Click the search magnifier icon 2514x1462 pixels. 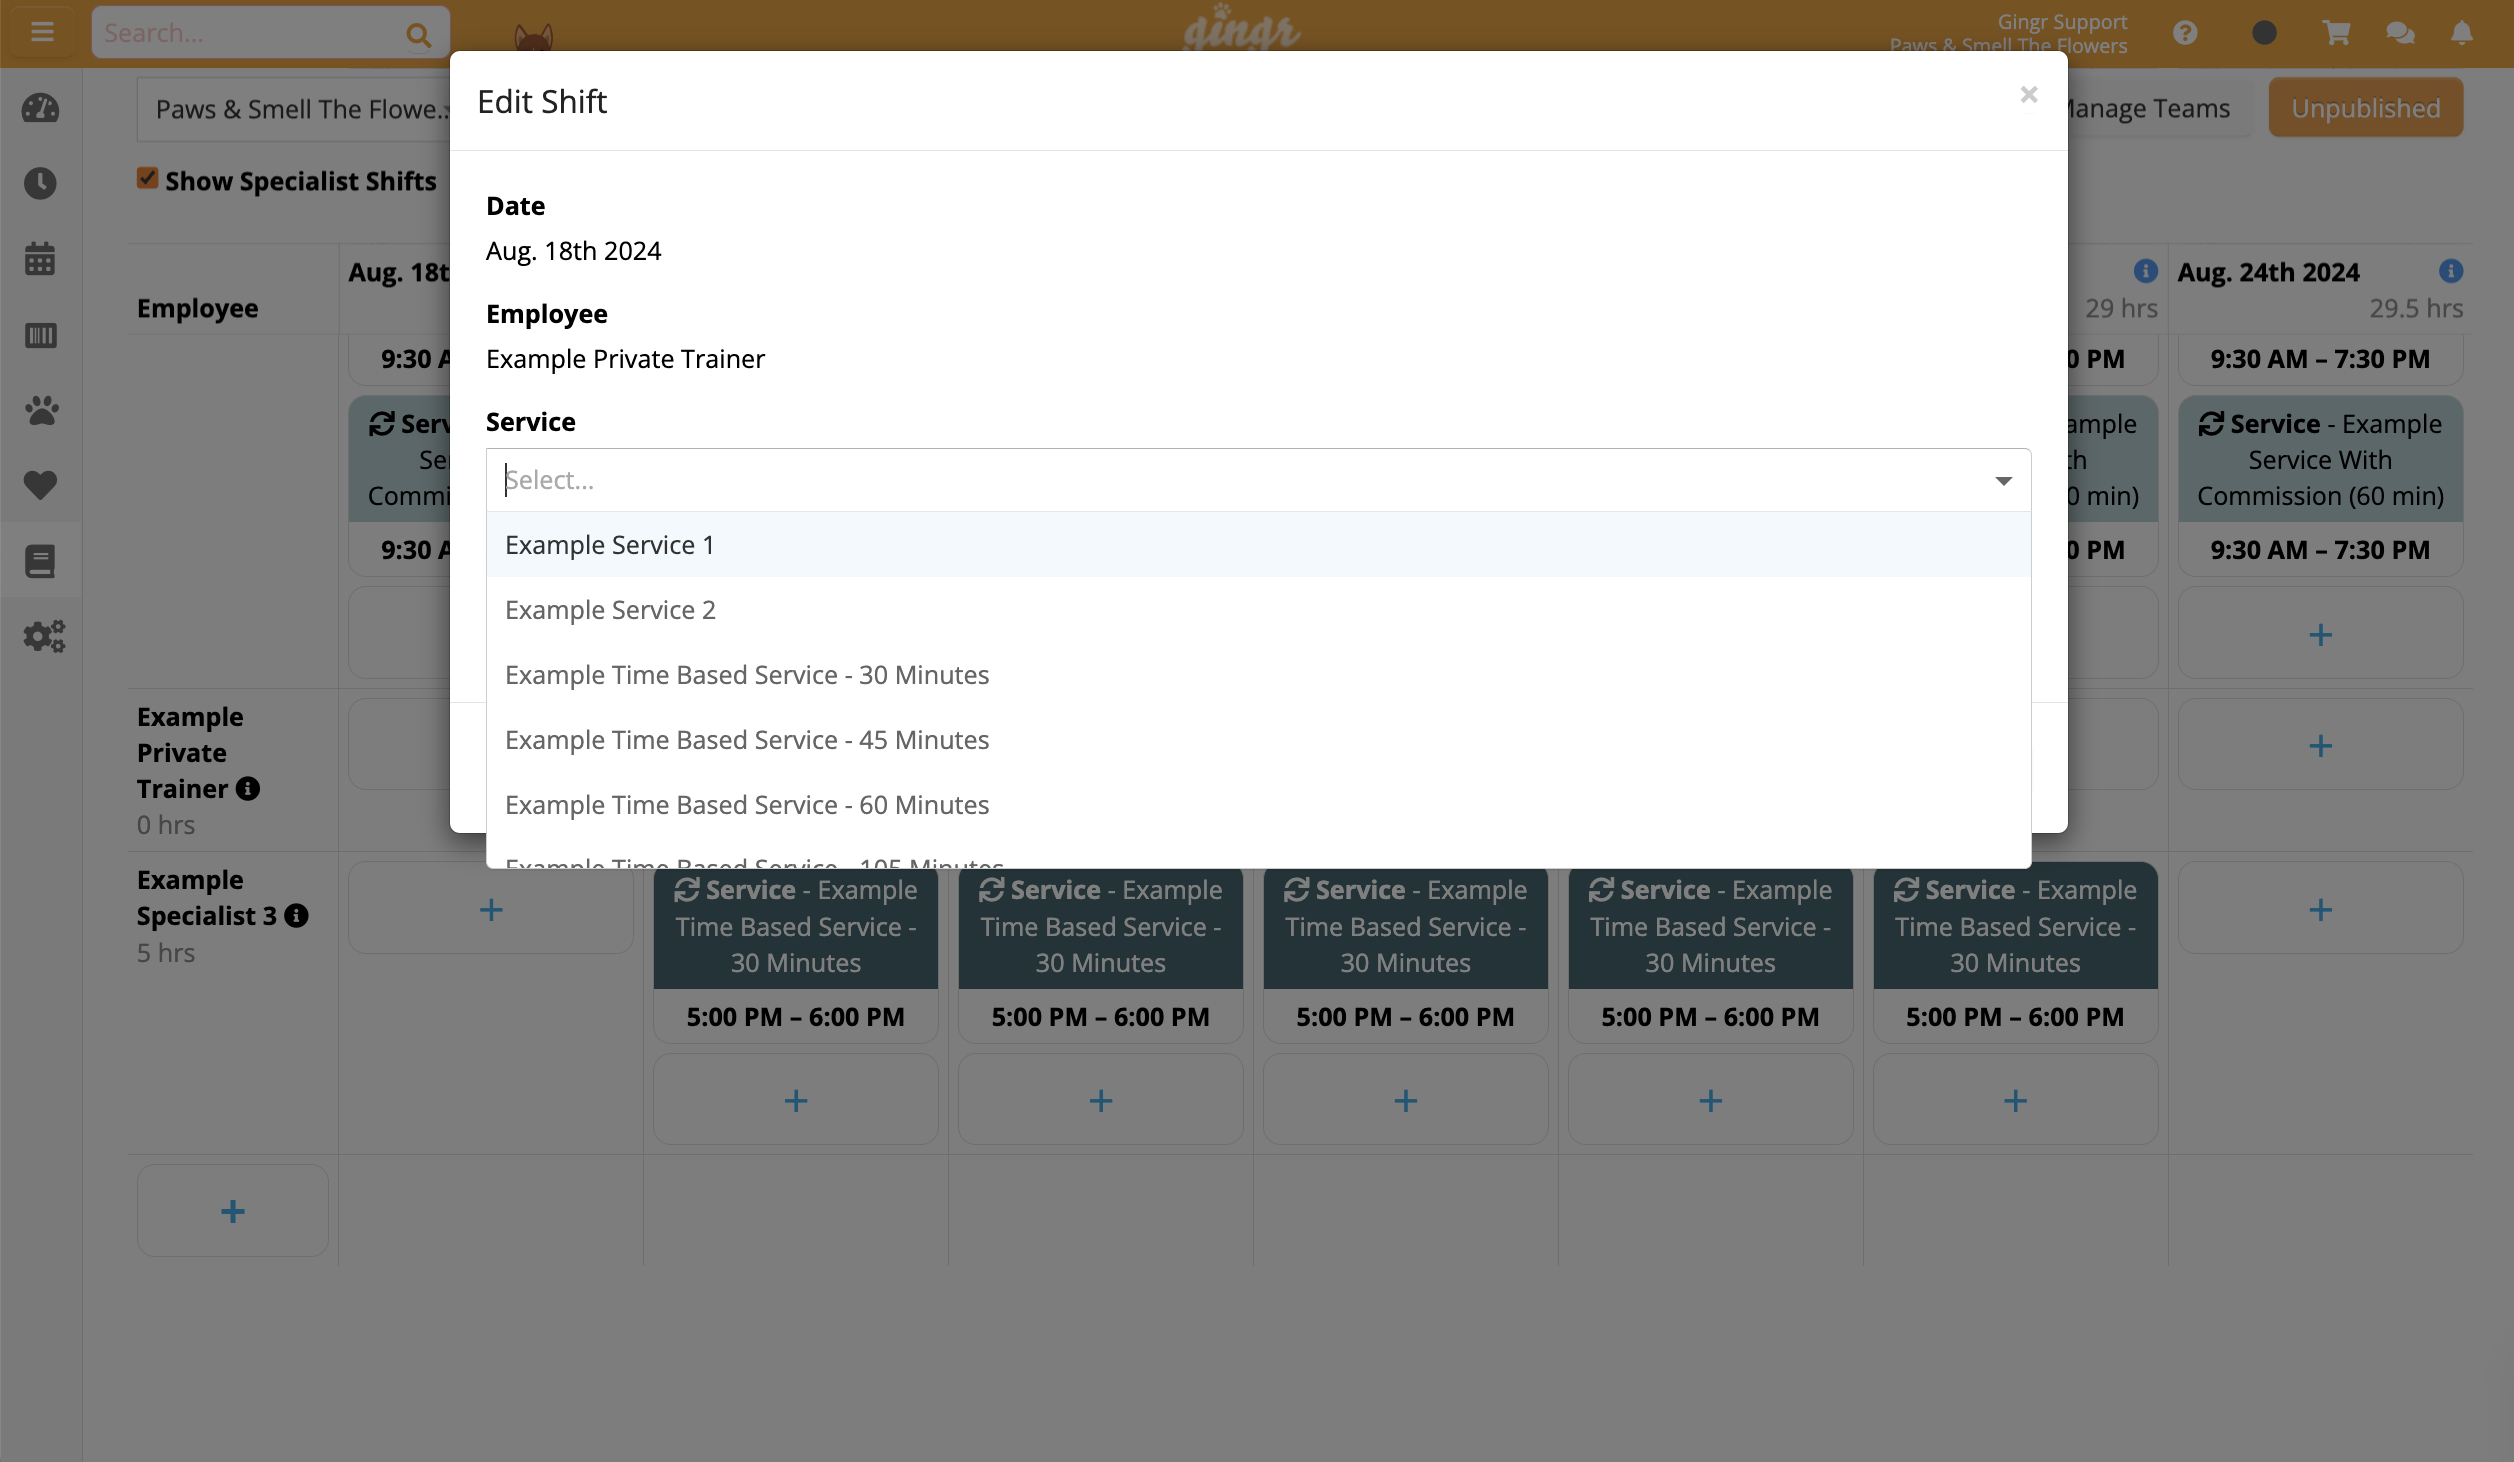point(418,35)
